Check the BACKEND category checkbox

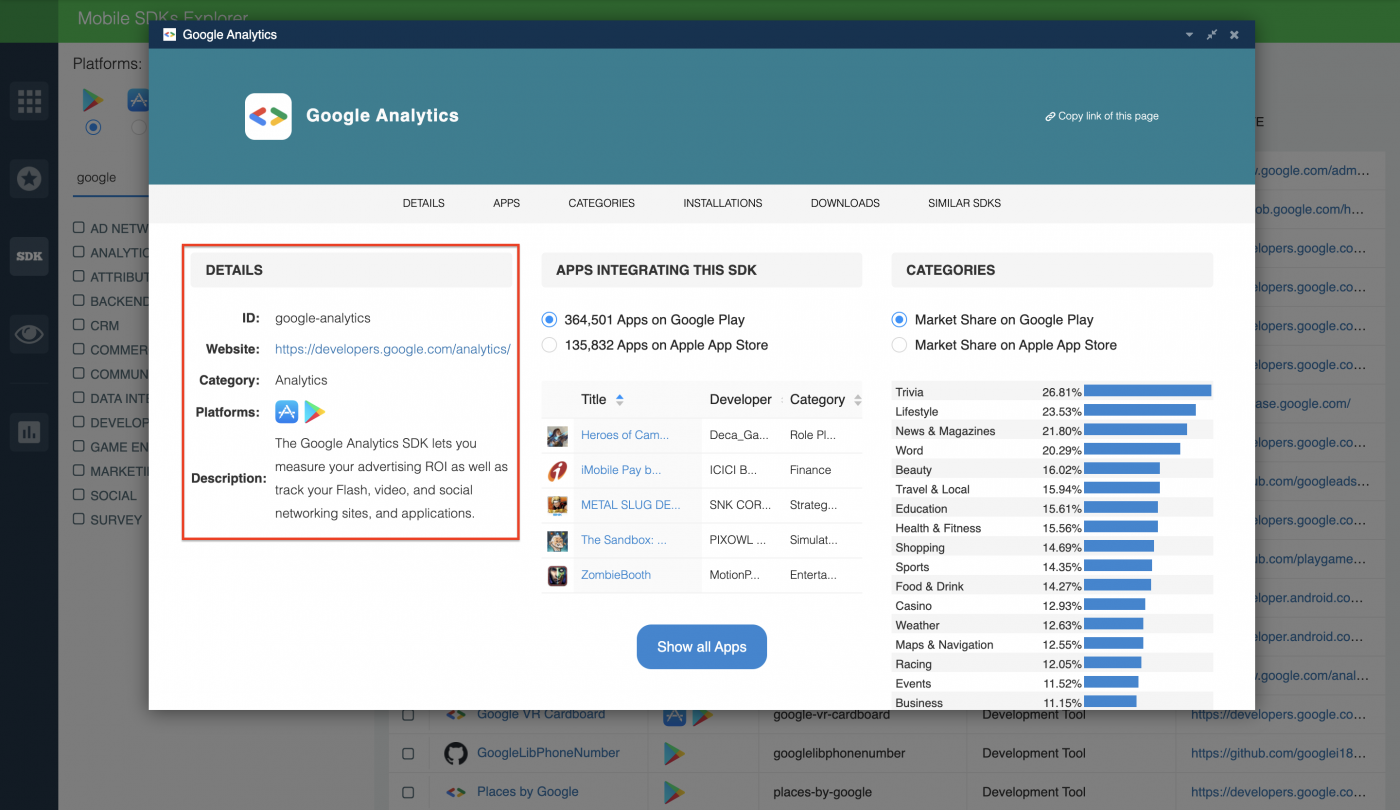79,300
